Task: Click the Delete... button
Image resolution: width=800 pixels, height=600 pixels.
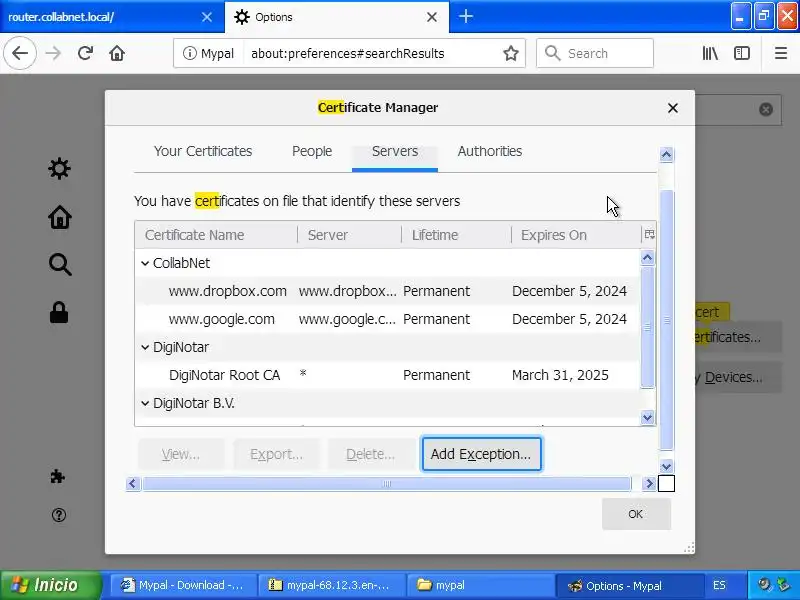Action: point(370,454)
